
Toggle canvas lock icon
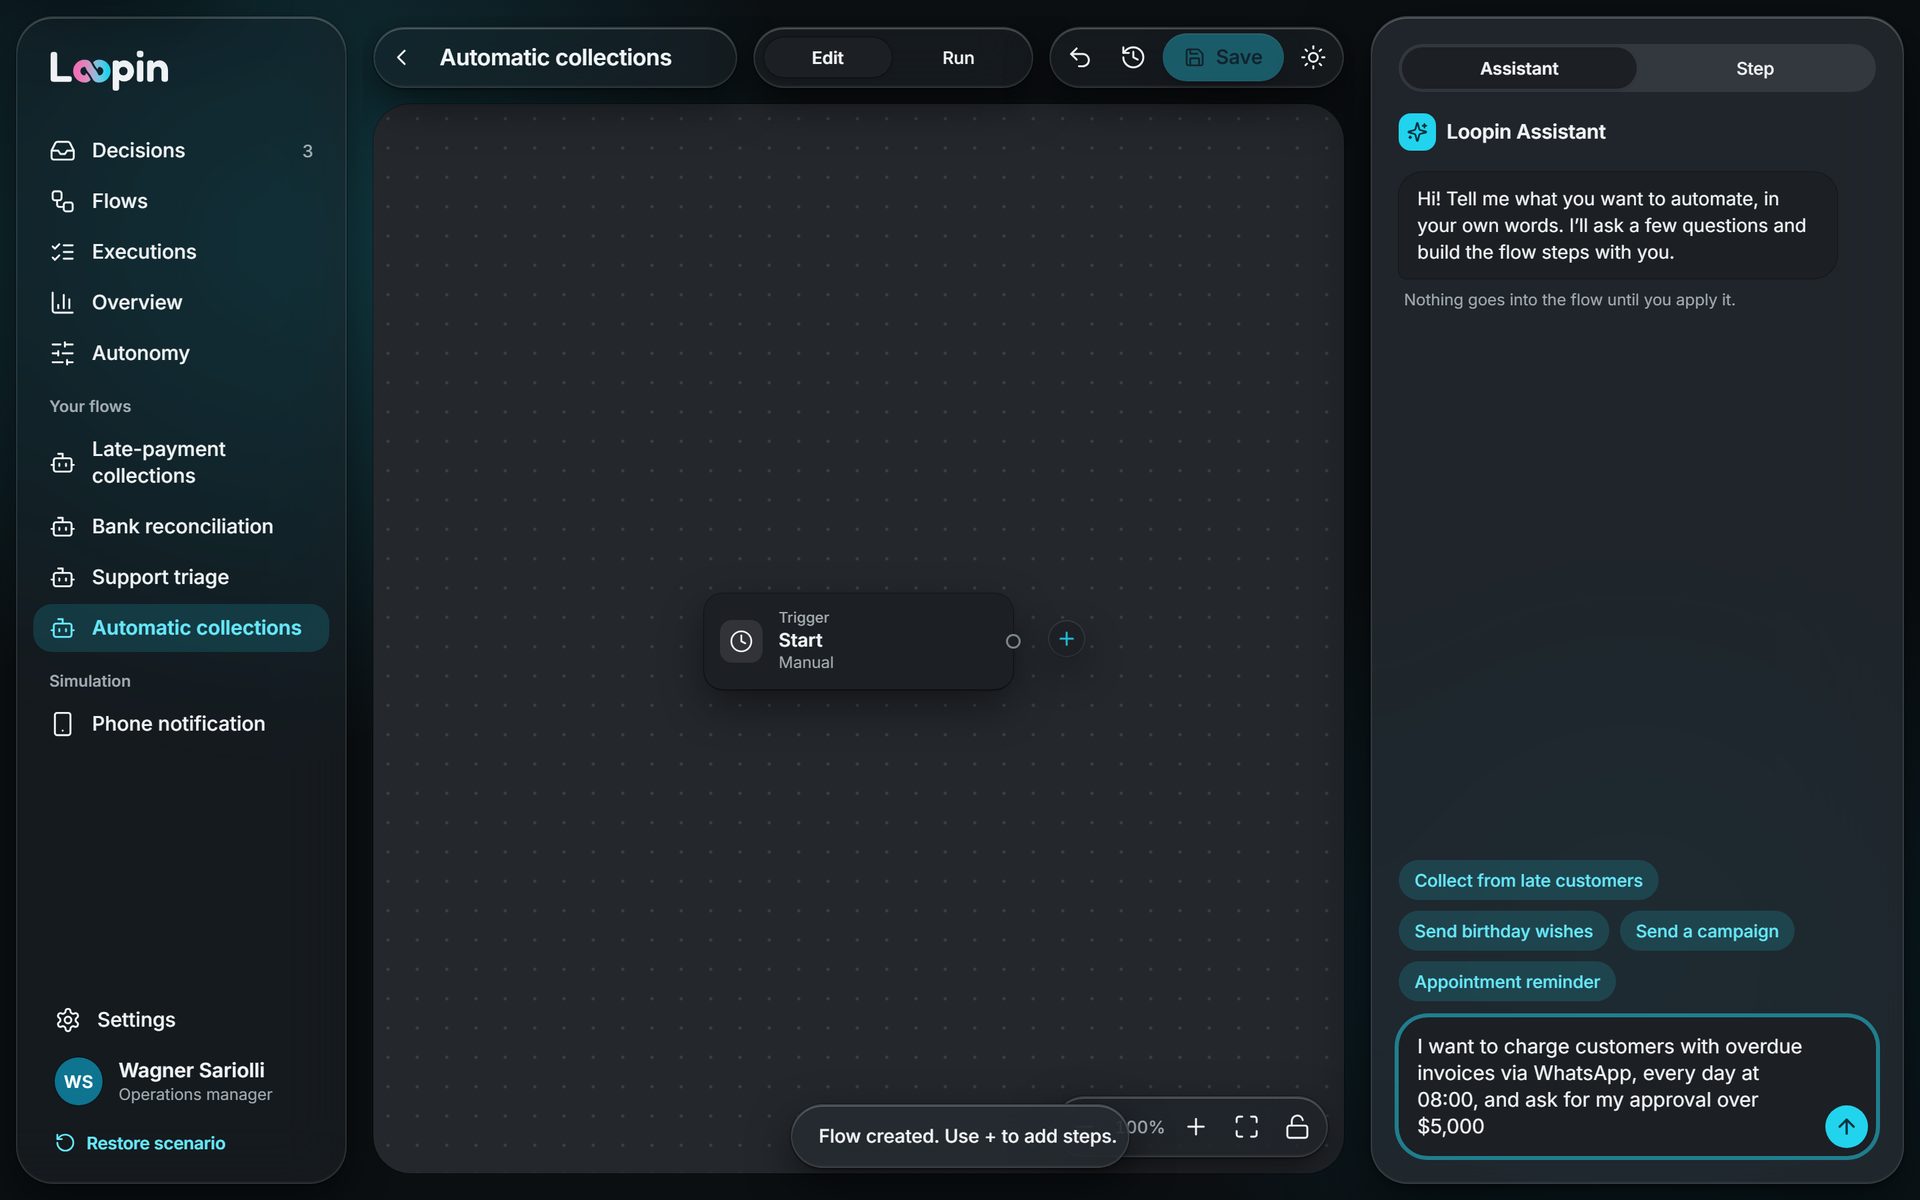point(1297,1127)
